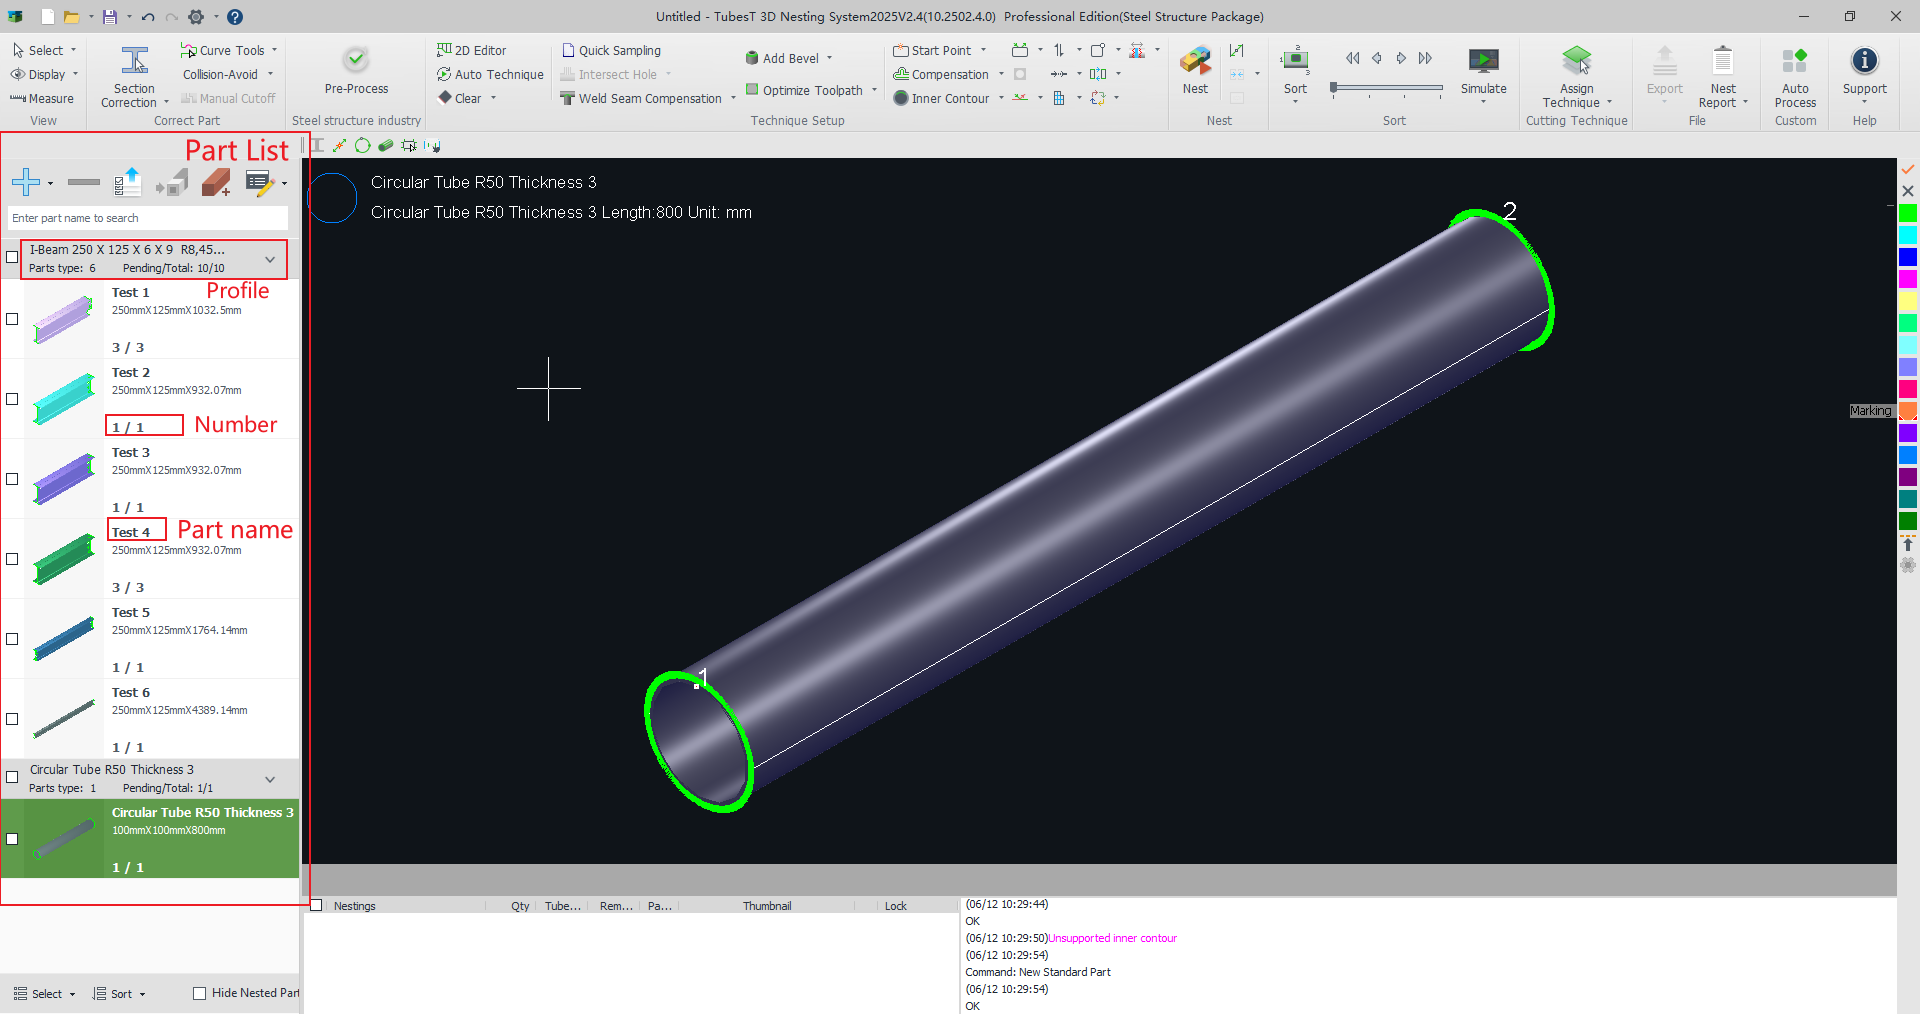The height and width of the screenshot is (1014, 1920).
Task: Click the bottom Select button
Action: 44,993
